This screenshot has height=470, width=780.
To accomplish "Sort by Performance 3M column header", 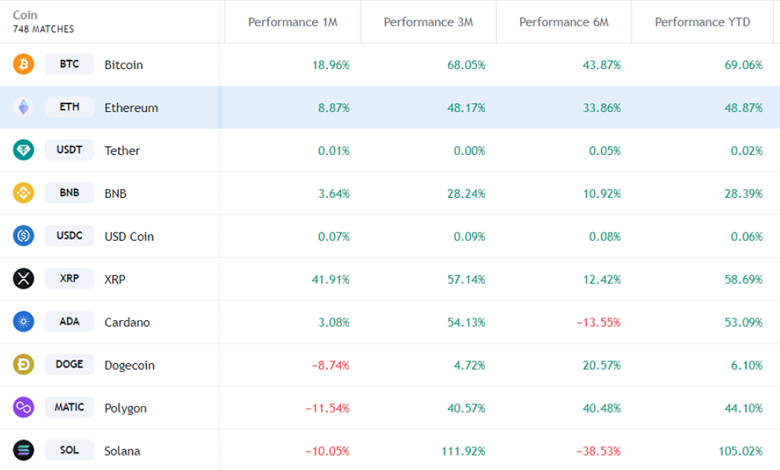I will tap(427, 22).
